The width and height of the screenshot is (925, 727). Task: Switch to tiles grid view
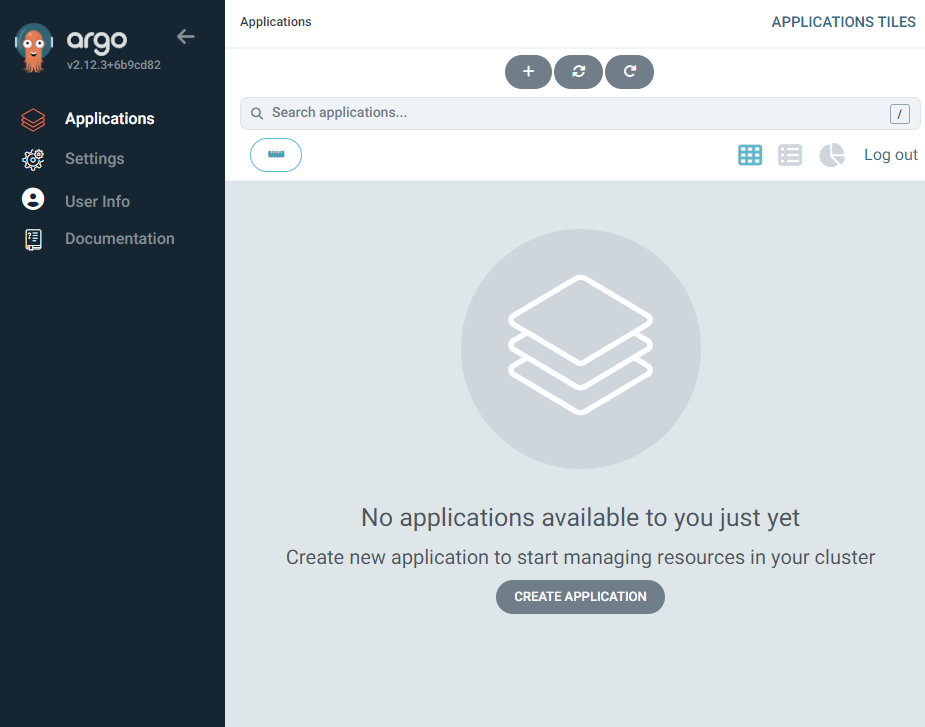point(750,155)
